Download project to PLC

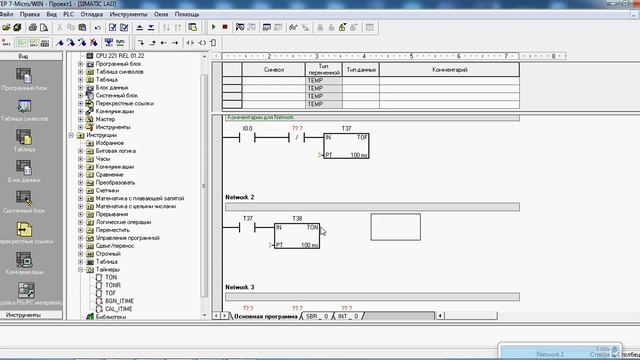coord(151,27)
